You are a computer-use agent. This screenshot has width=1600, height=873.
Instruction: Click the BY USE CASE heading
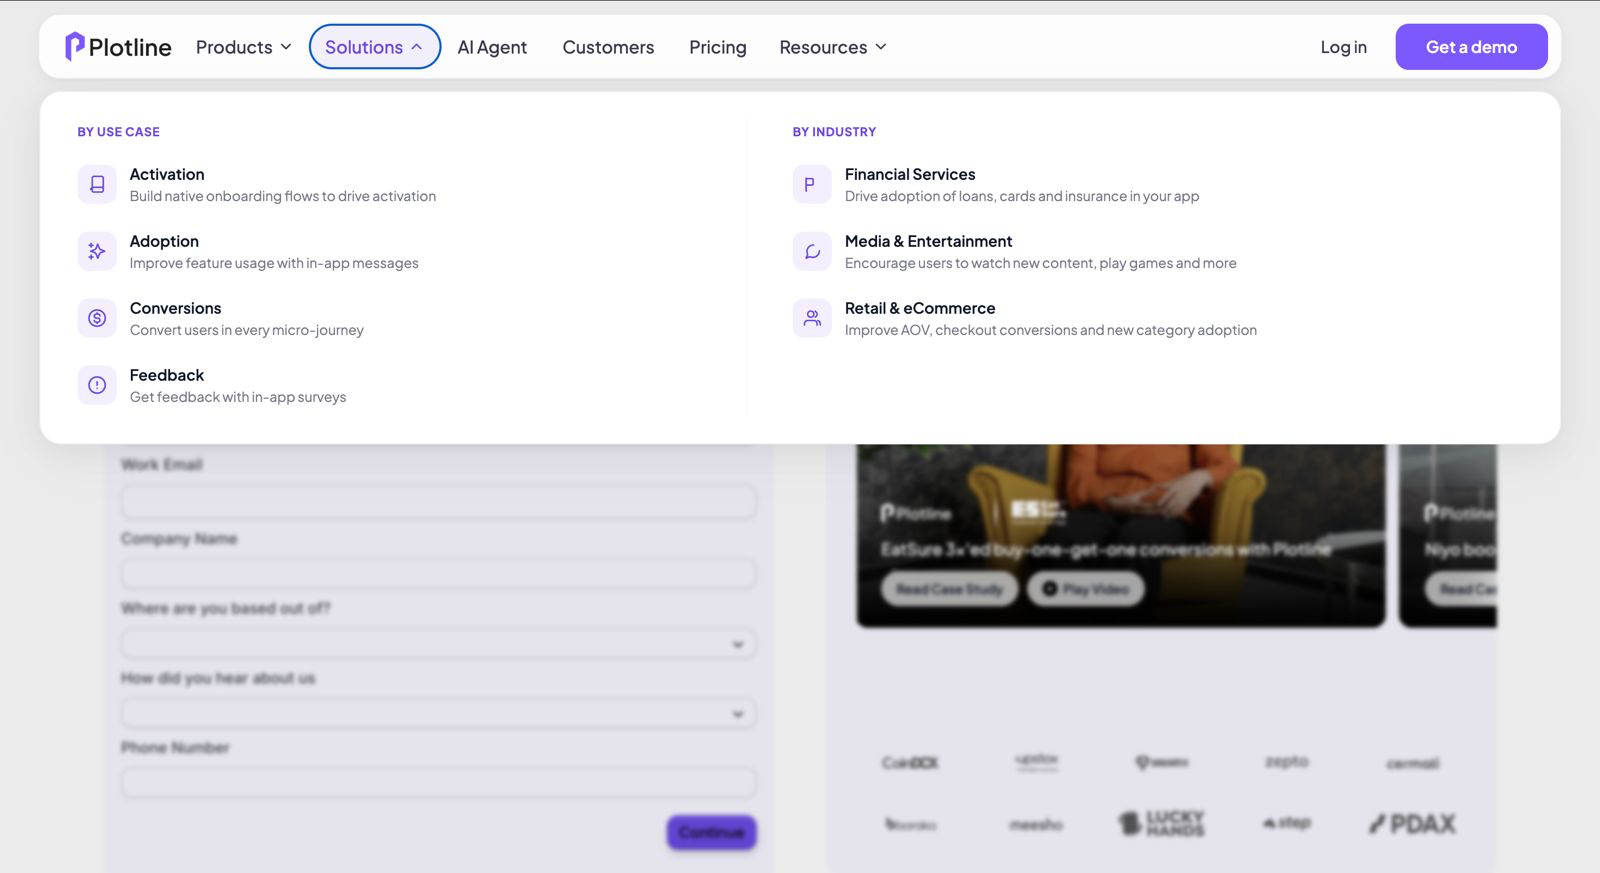click(119, 132)
